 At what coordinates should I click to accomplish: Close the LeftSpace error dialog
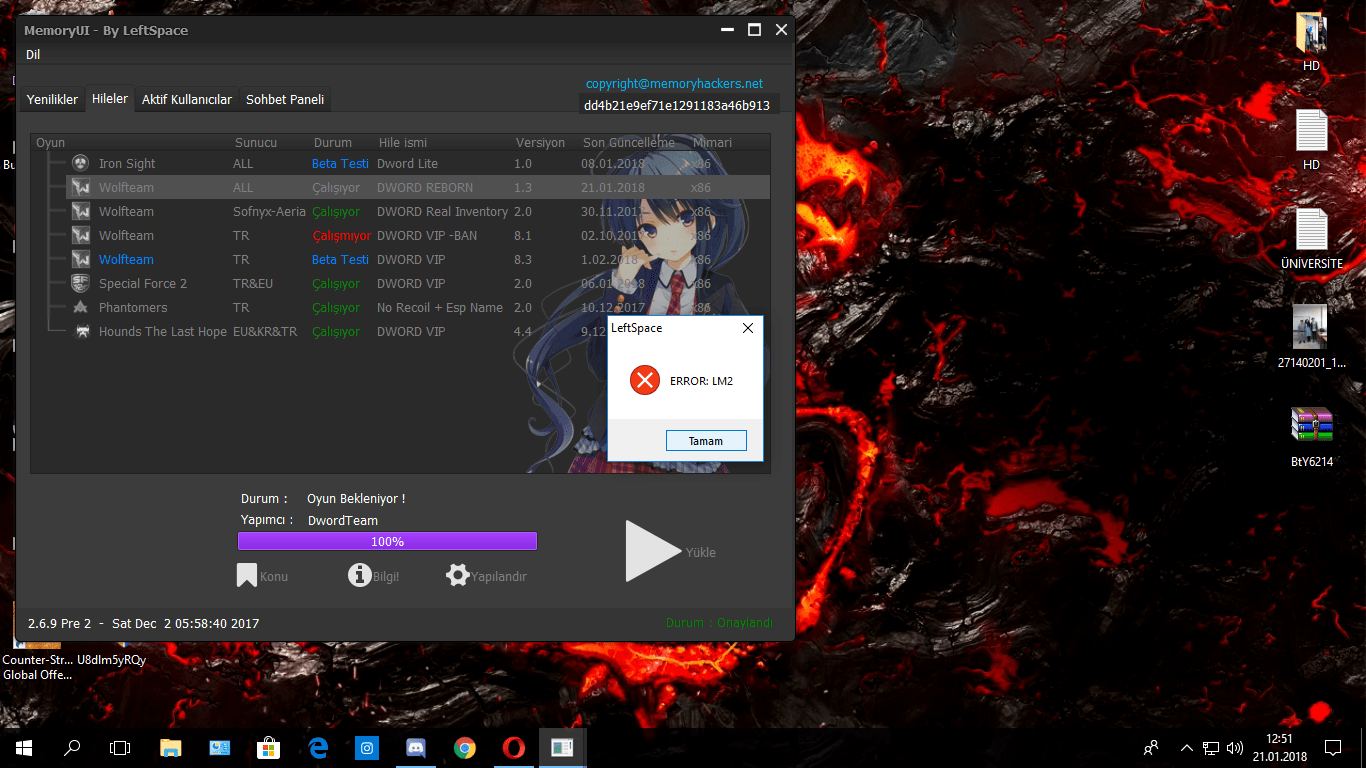click(748, 328)
